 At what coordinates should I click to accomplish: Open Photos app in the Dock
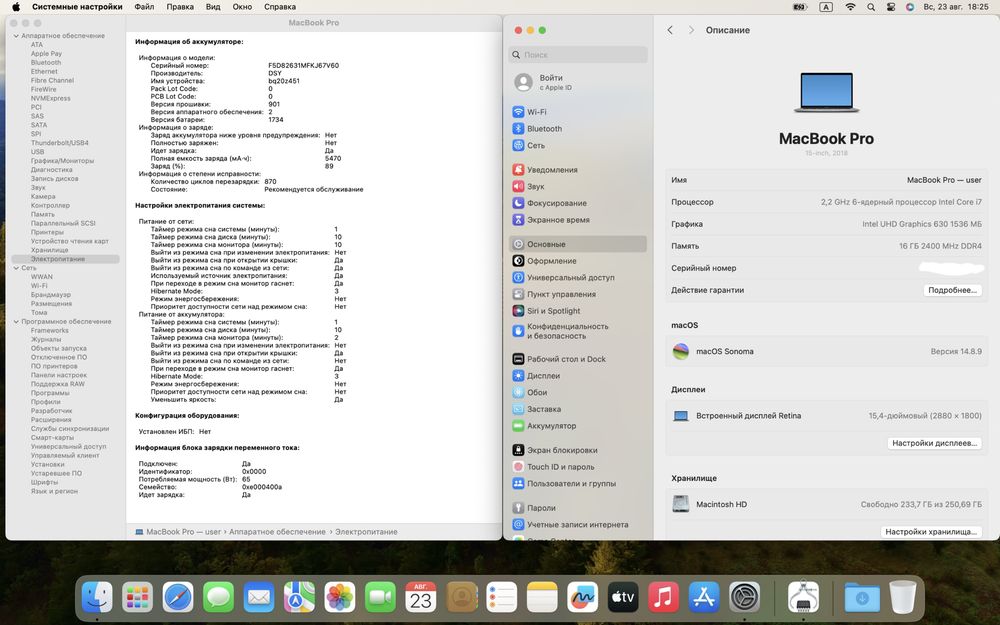coord(340,598)
